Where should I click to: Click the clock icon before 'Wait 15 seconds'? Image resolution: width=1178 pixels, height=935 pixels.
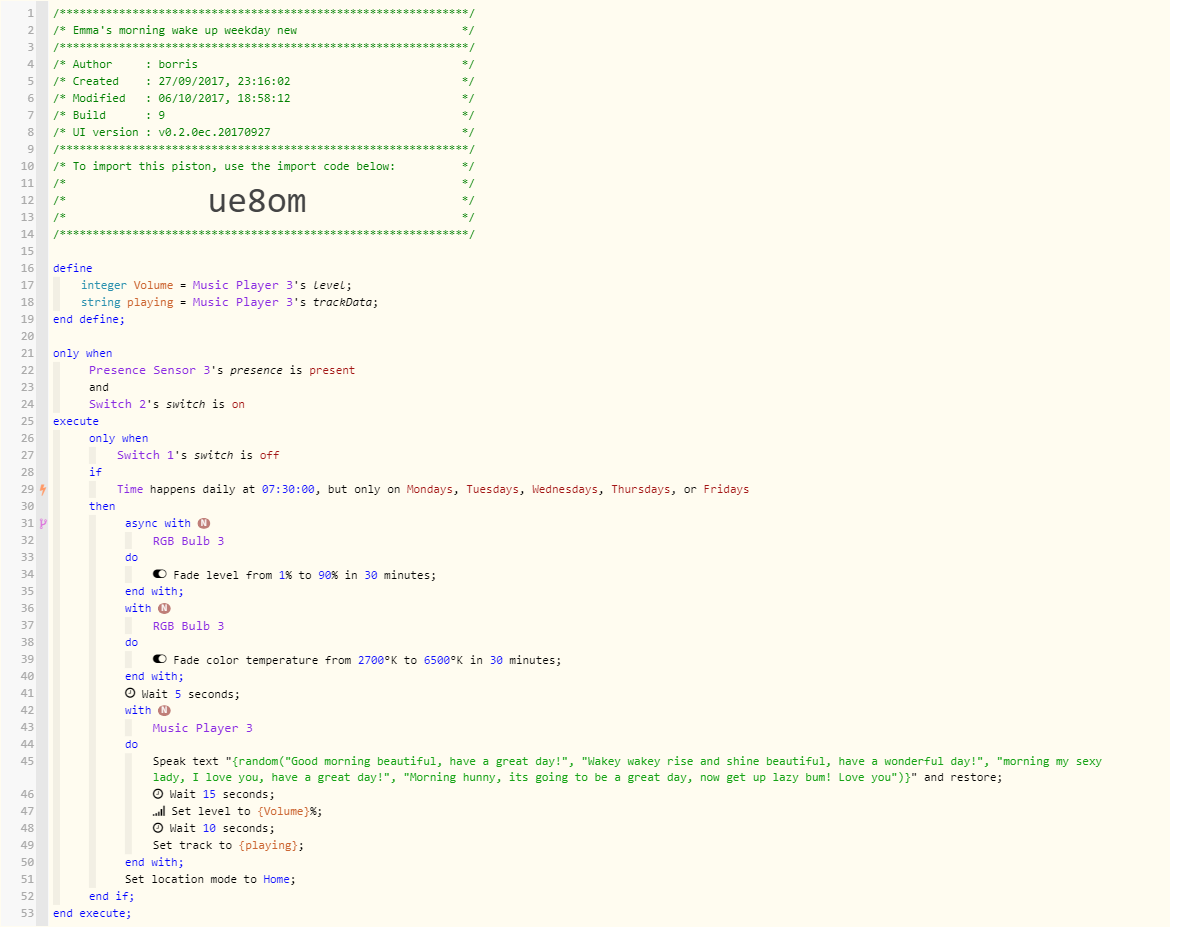158,794
